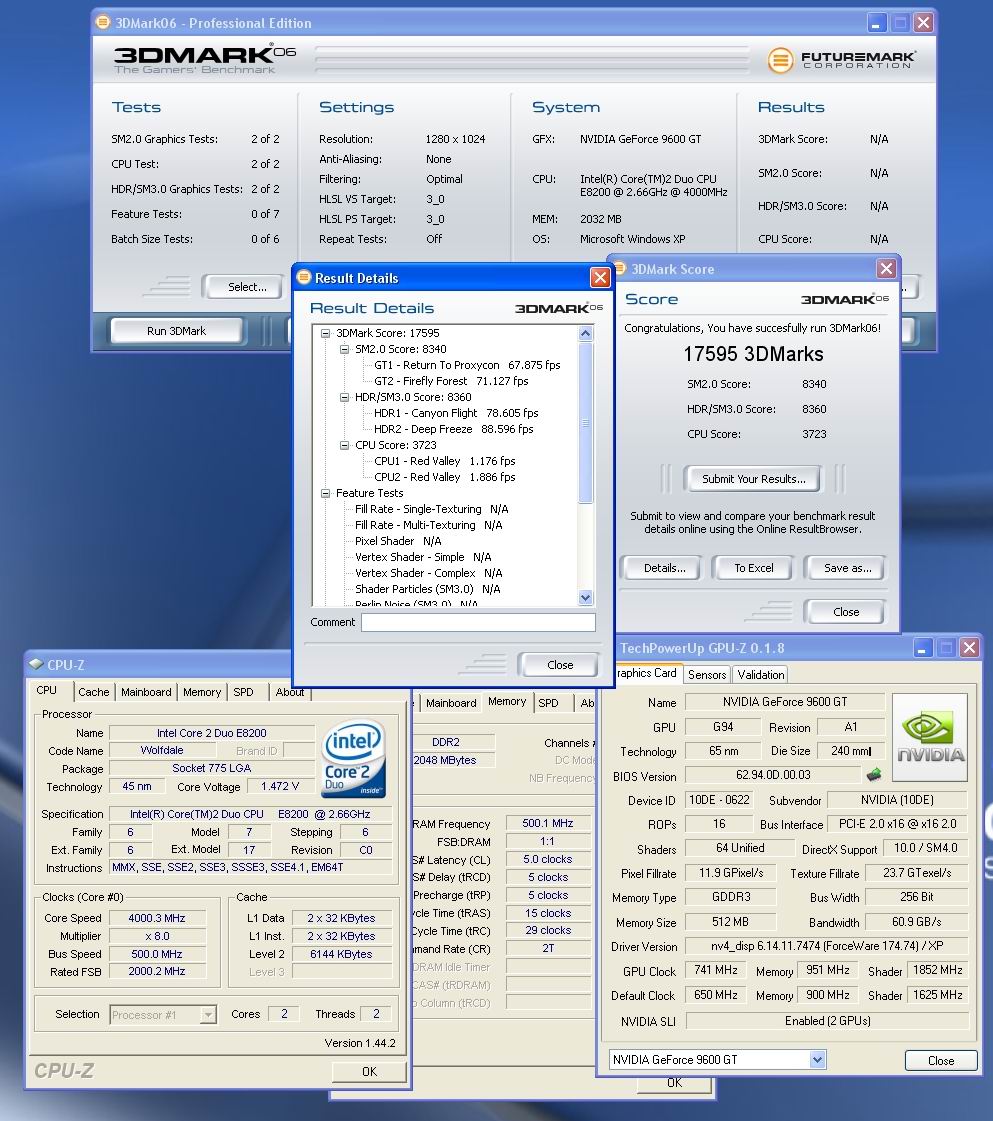Click the Futuremark Corporation logo icon
Image resolution: width=993 pixels, height=1121 pixels.
780,60
